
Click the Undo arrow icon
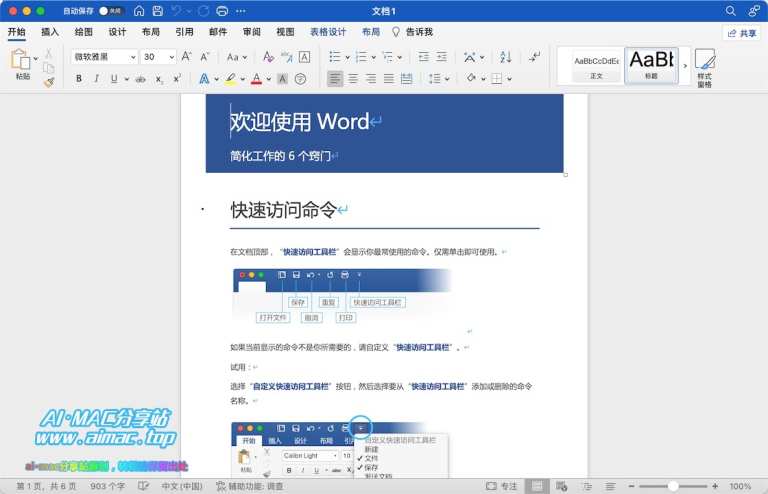pyautogui.click(x=176, y=11)
